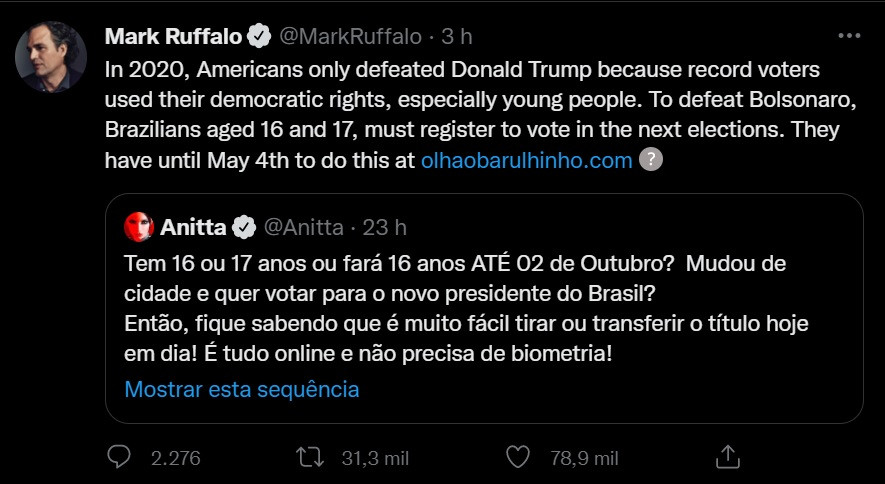
Task: Click 'Mostrar esta sequência' link
Action: click(x=241, y=389)
